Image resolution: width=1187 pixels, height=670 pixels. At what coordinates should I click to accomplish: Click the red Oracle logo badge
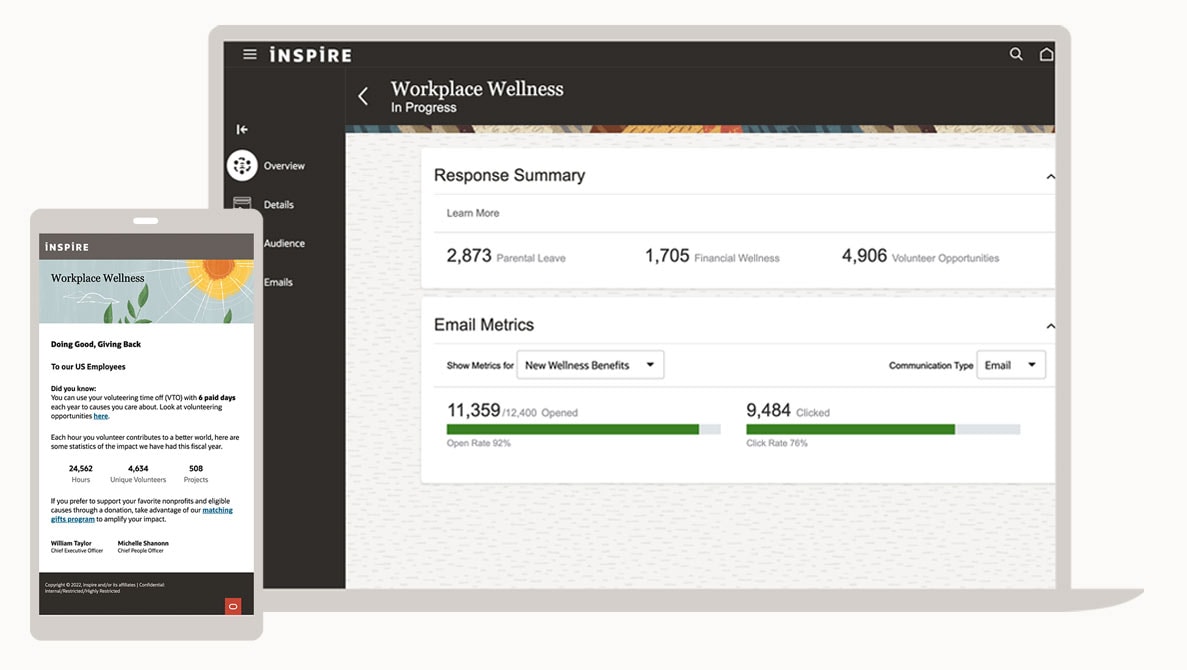[x=233, y=606]
